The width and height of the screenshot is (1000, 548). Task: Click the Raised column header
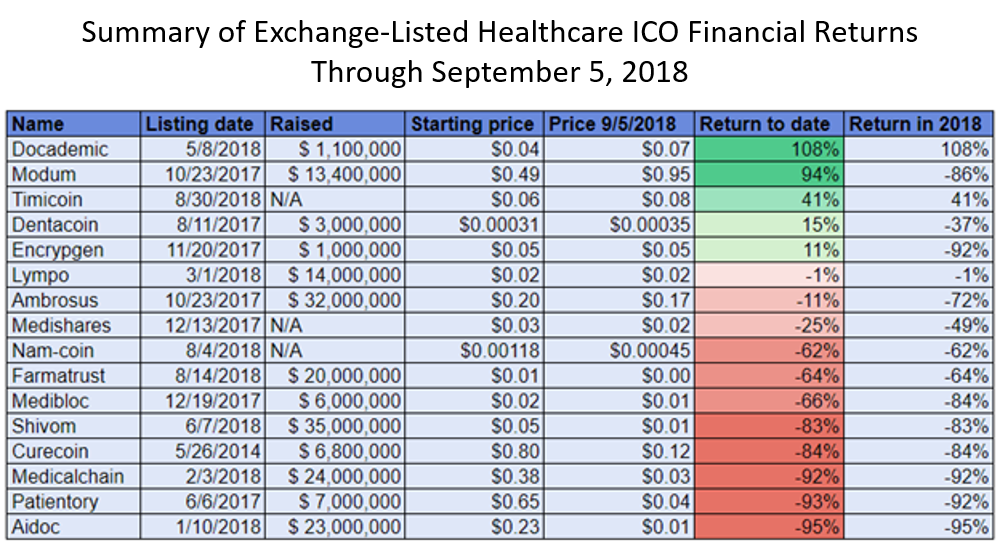pyautogui.click(x=335, y=124)
